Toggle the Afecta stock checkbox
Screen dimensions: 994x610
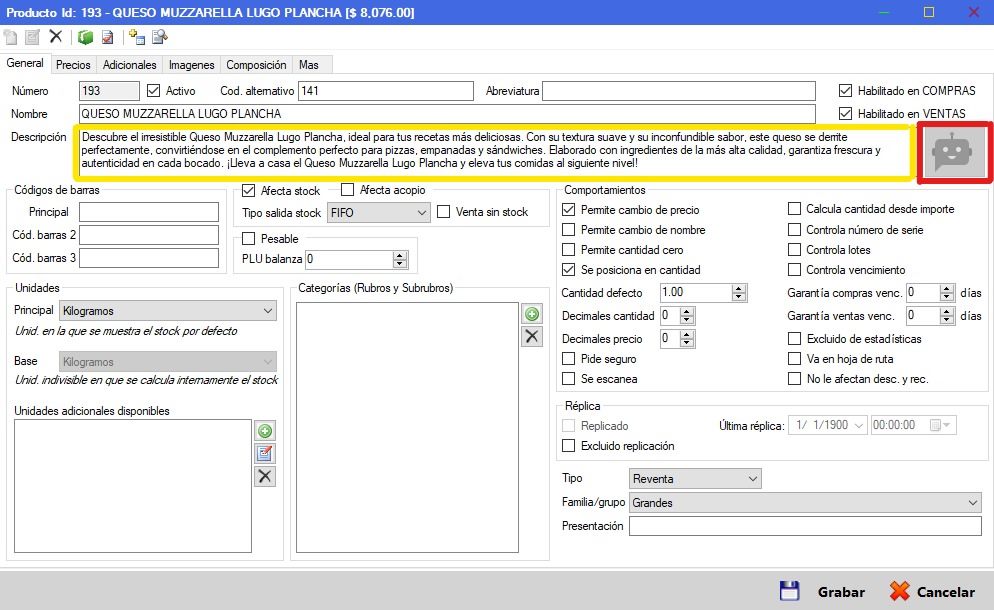(x=248, y=190)
